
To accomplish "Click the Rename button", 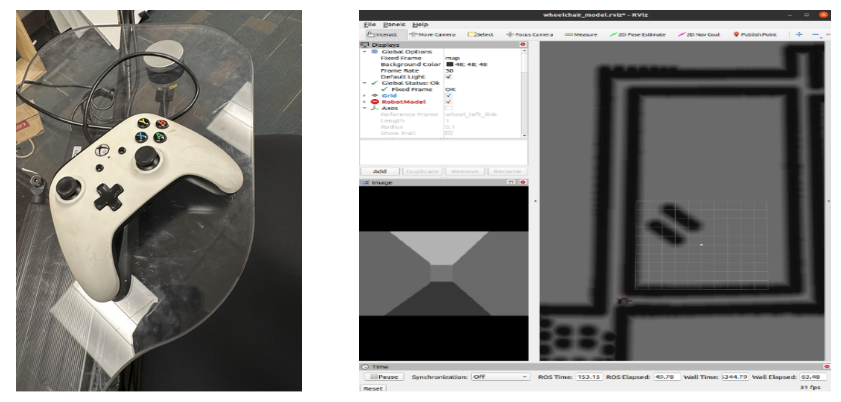I will click(x=506, y=172).
